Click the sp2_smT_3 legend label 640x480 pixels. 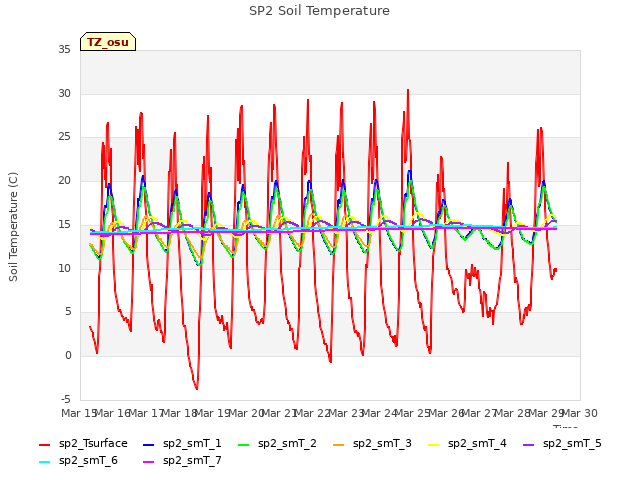point(382,443)
